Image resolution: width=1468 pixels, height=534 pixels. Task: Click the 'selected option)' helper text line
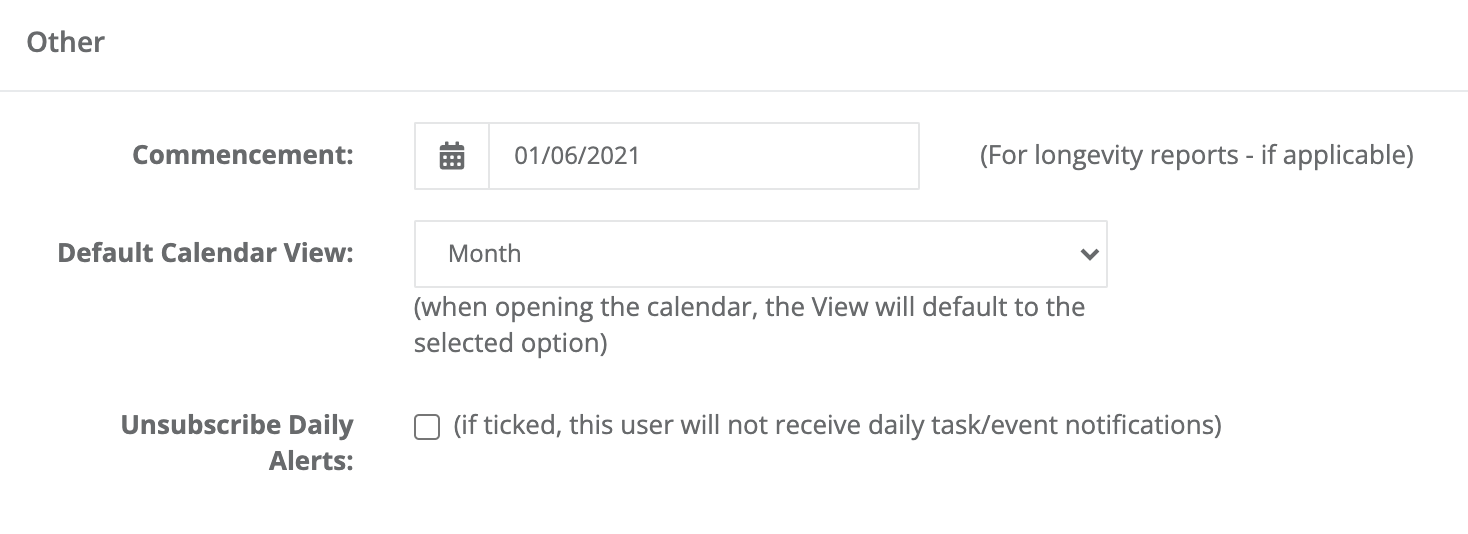(510, 343)
